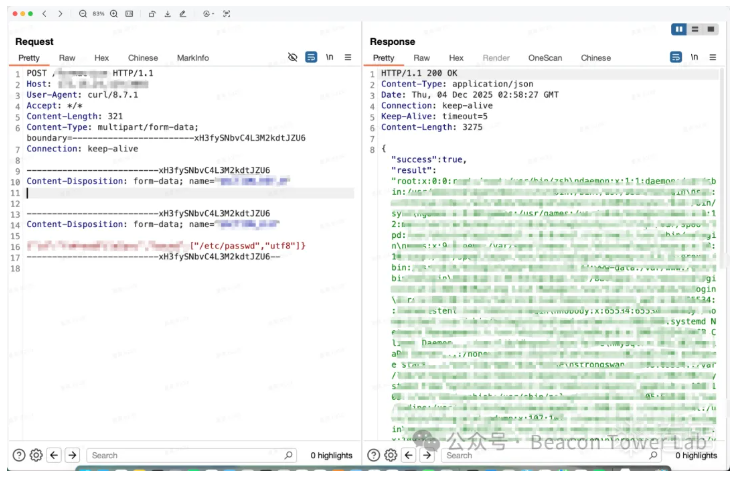
Task: Open the OneScan tab in the Response panel
Action: (x=545, y=58)
